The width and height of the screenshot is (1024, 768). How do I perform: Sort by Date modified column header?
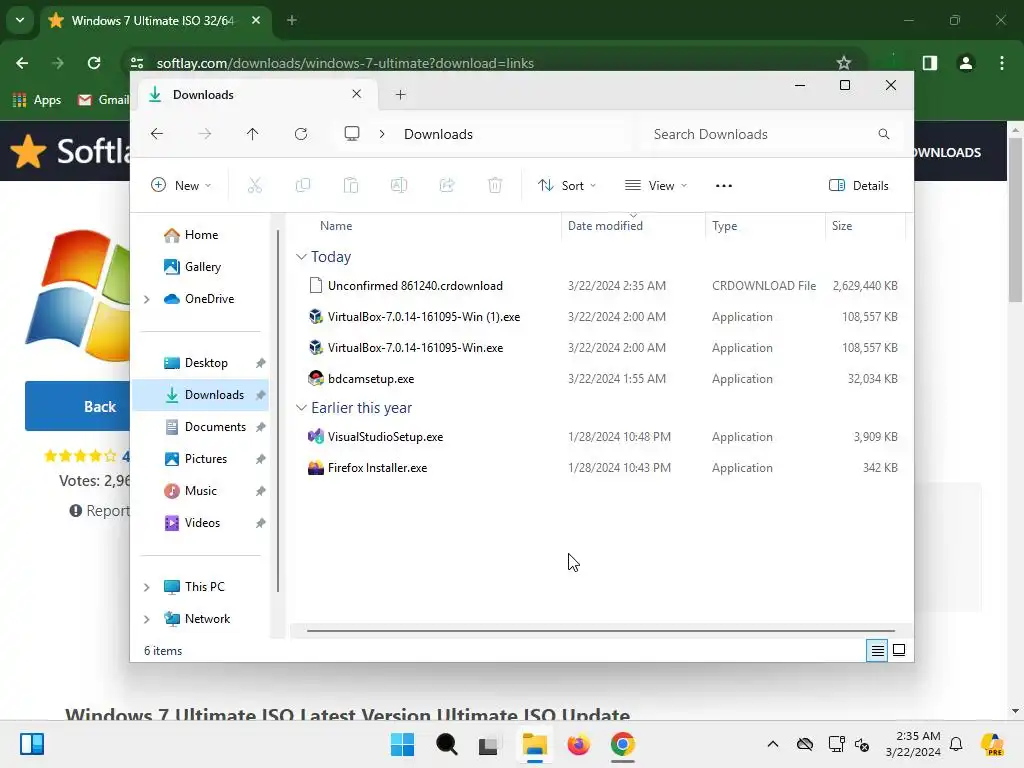[x=605, y=226]
